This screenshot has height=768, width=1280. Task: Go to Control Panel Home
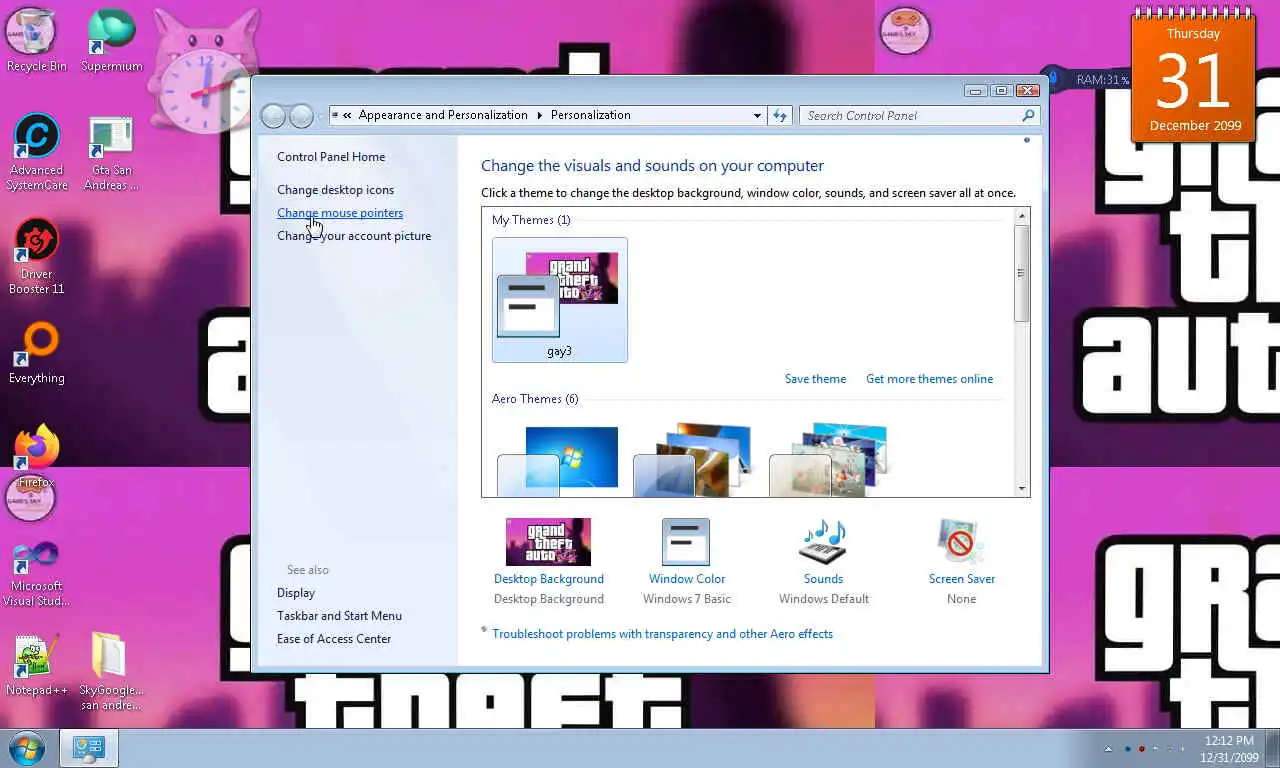(x=331, y=157)
